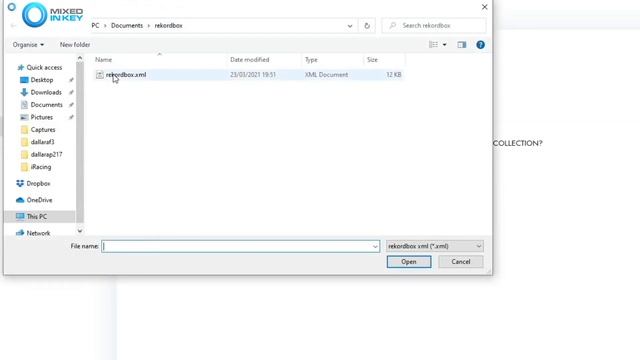The image size is (640, 360).
Task: Click the Pictures icon in sidebar
Action: pyautogui.click(x=24, y=117)
